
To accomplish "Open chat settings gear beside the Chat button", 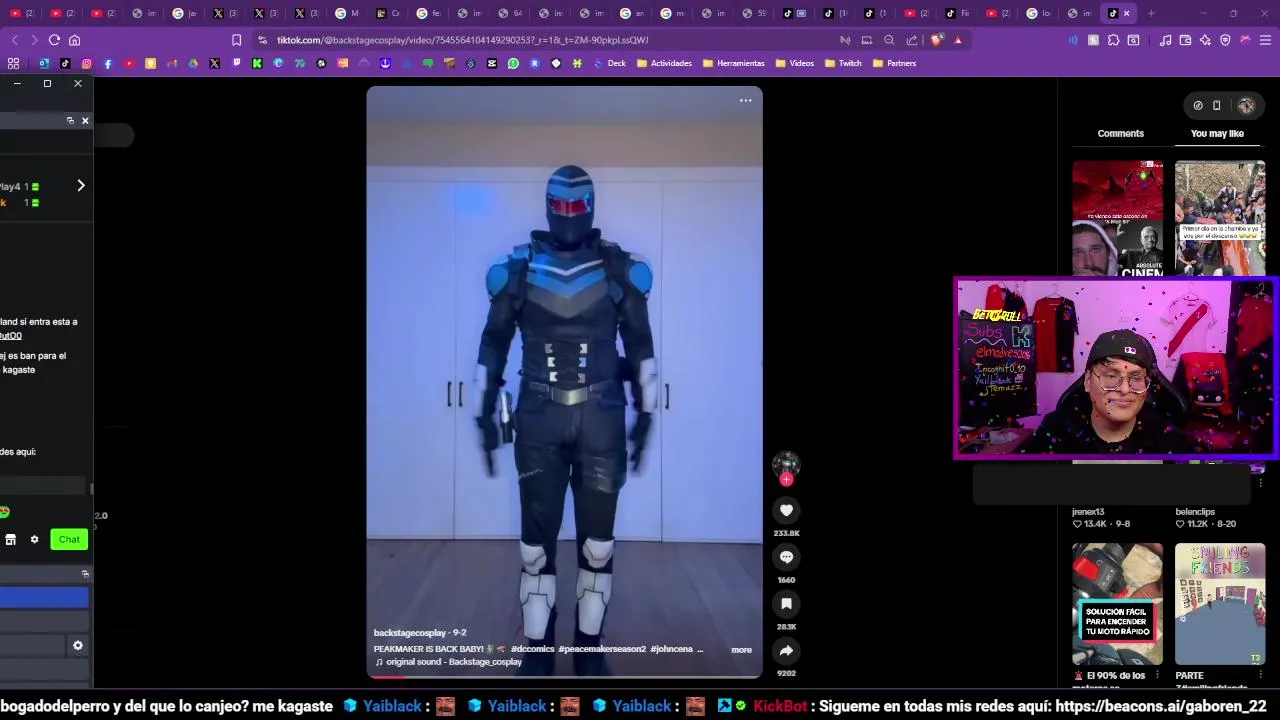I will (34, 539).
